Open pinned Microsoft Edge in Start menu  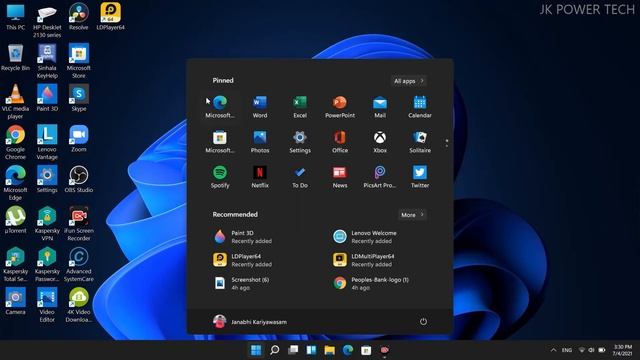coord(220,107)
